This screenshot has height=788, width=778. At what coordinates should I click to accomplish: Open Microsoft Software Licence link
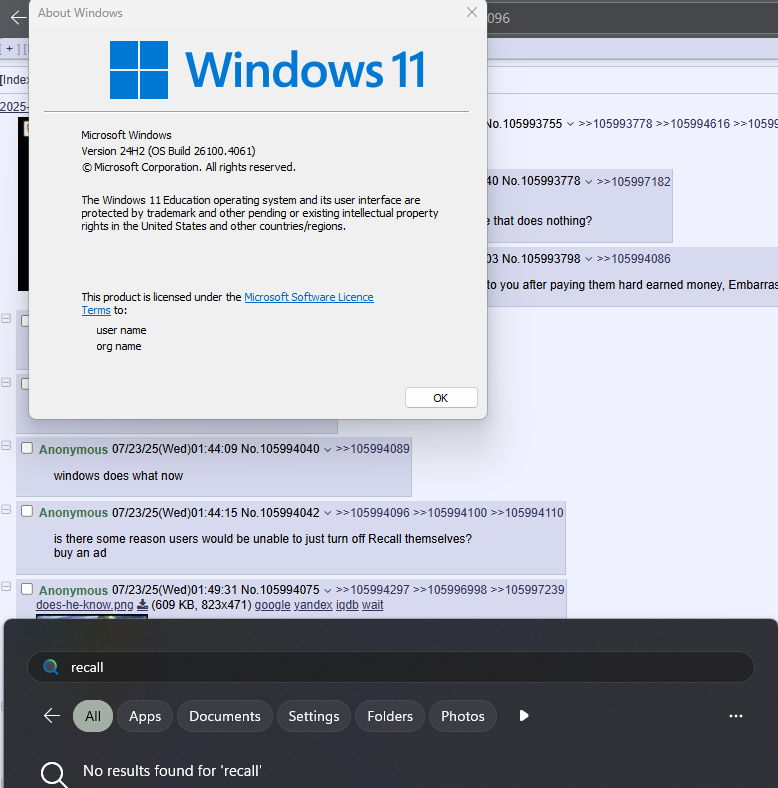click(309, 297)
